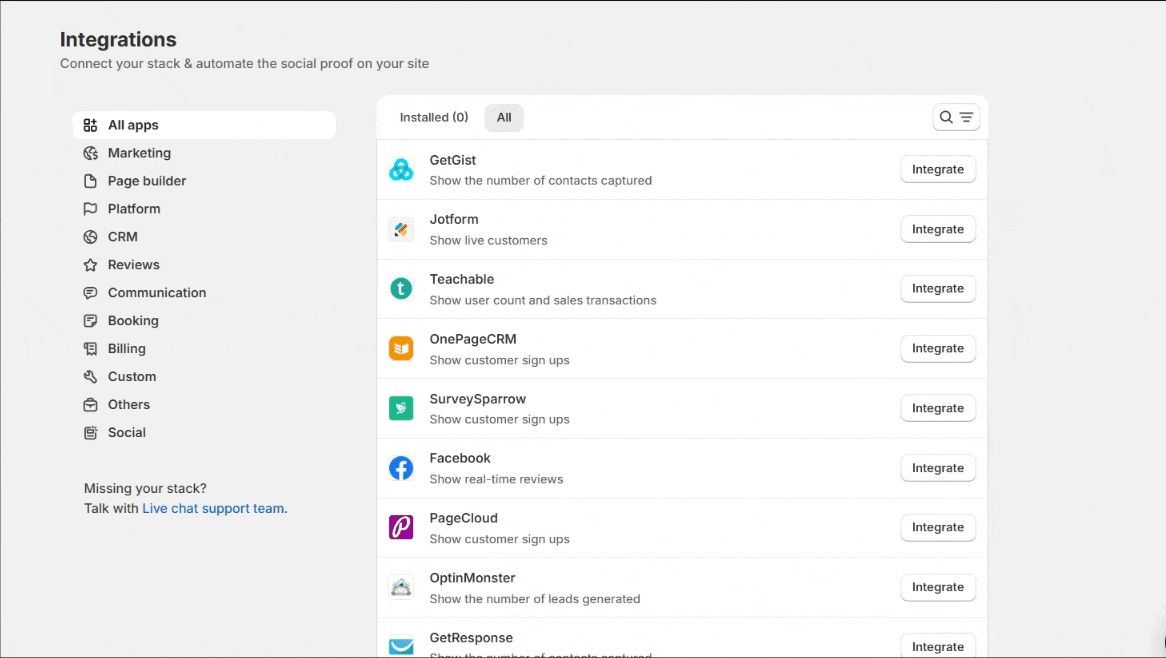Click the Live chat support team link
This screenshot has height=658, width=1166.
point(213,508)
